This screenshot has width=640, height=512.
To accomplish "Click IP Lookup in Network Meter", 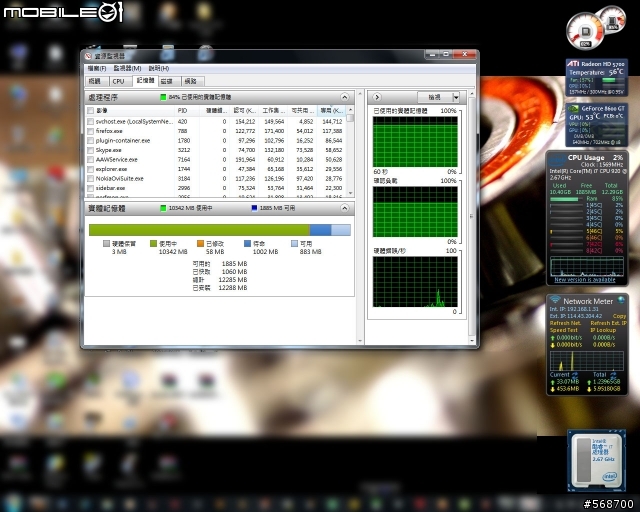I will point(603,330).
